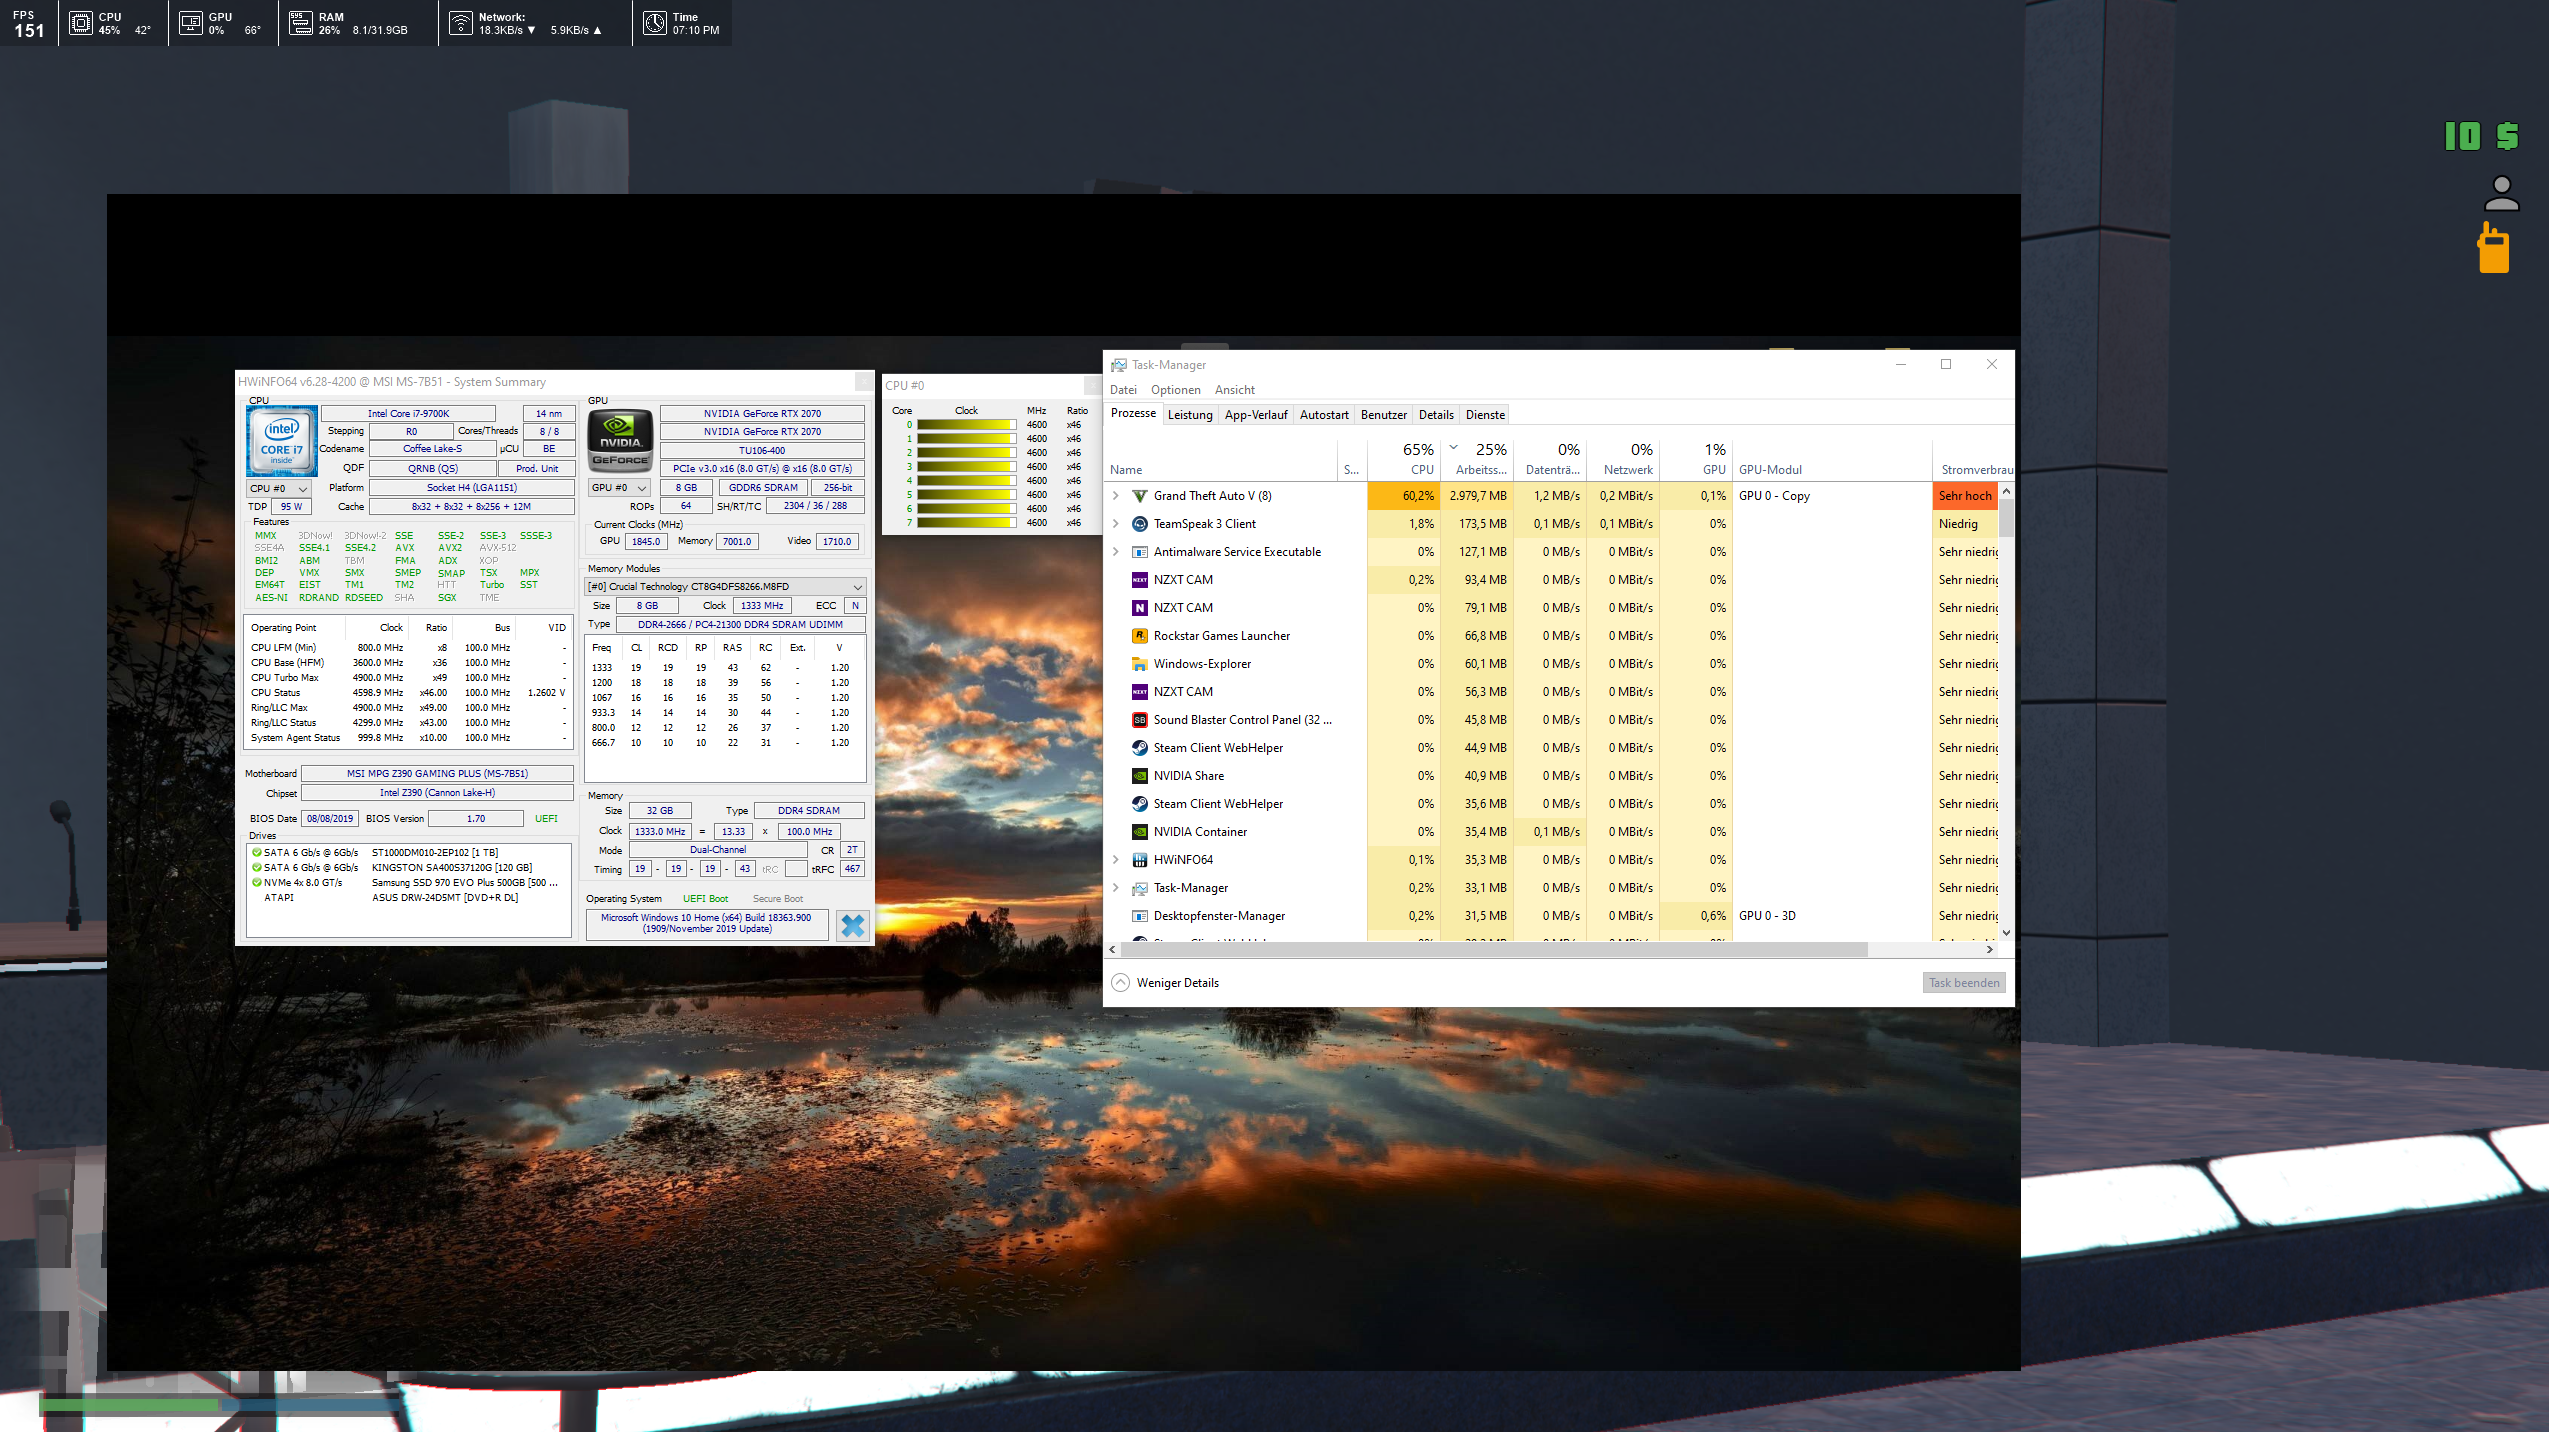2549x1432 pixels.
Task: Switch to the Leistung tab
Action: [1189, 415]
